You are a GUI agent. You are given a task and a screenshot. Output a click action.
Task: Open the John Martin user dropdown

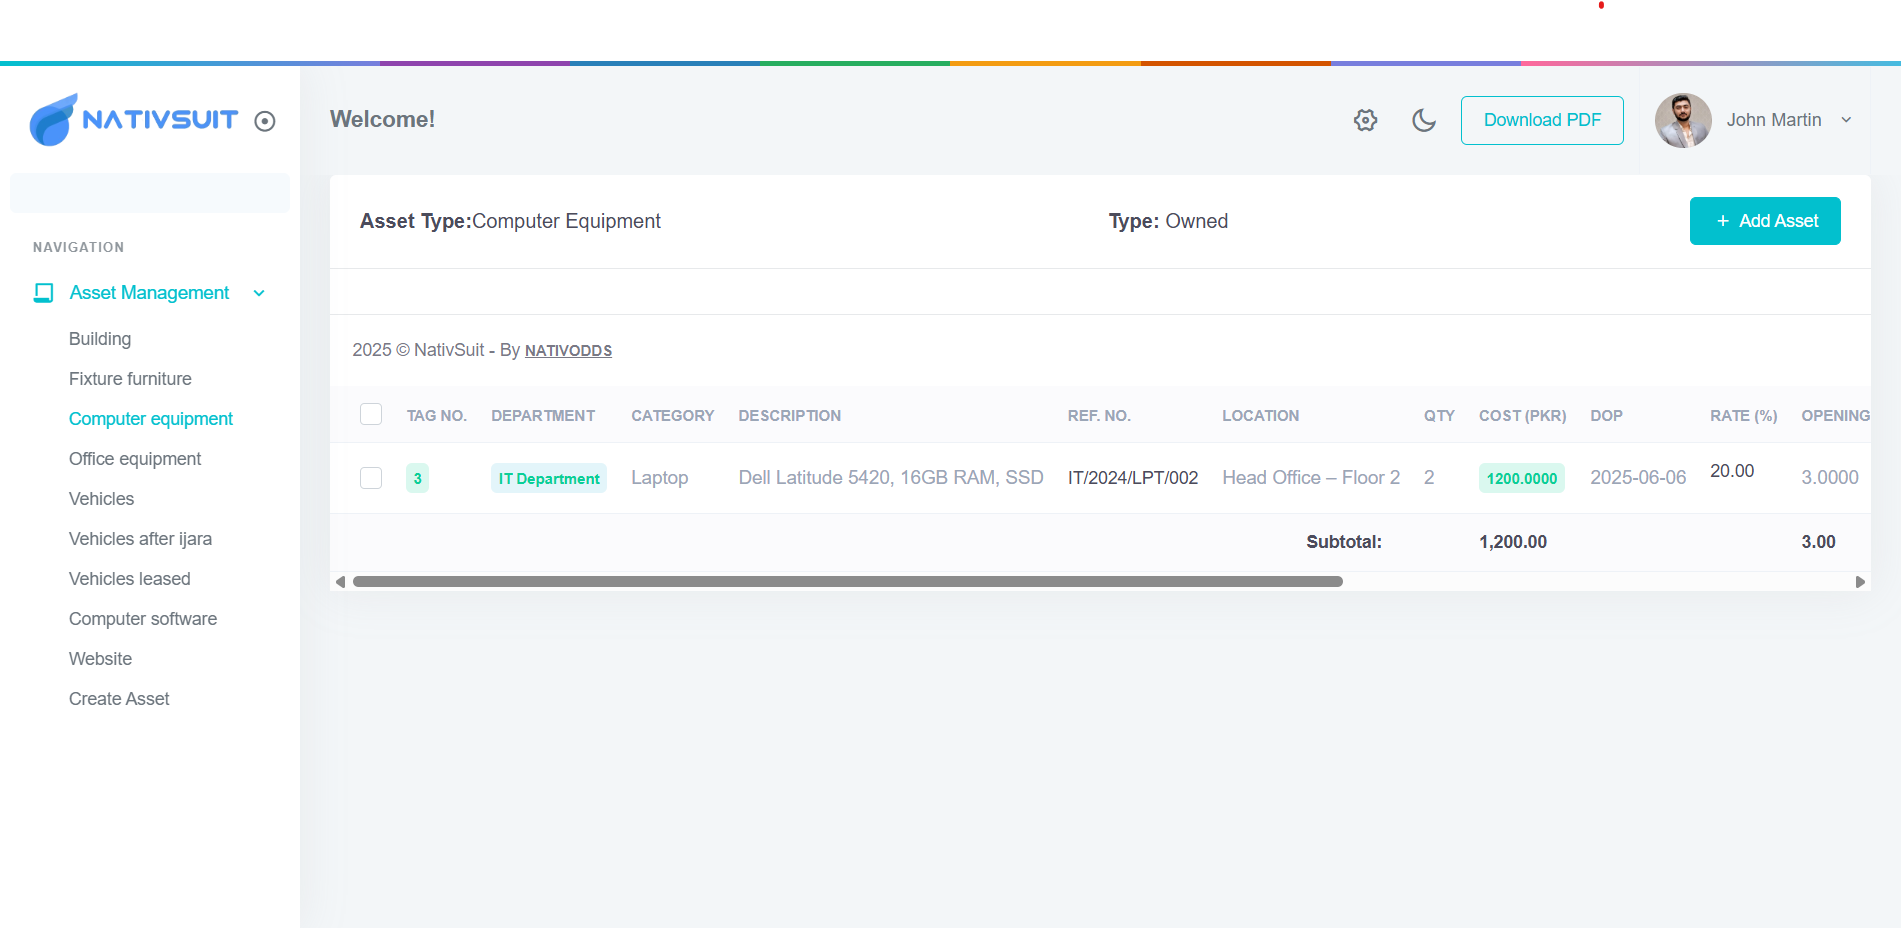coord(1845,120)
